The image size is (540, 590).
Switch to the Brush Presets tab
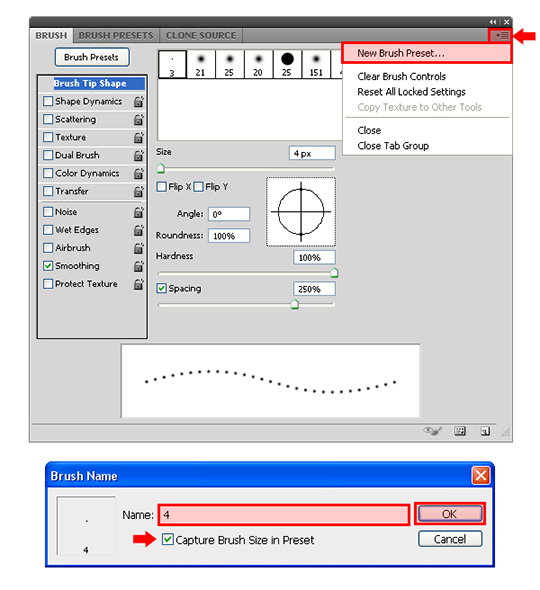tap(116, 36)
